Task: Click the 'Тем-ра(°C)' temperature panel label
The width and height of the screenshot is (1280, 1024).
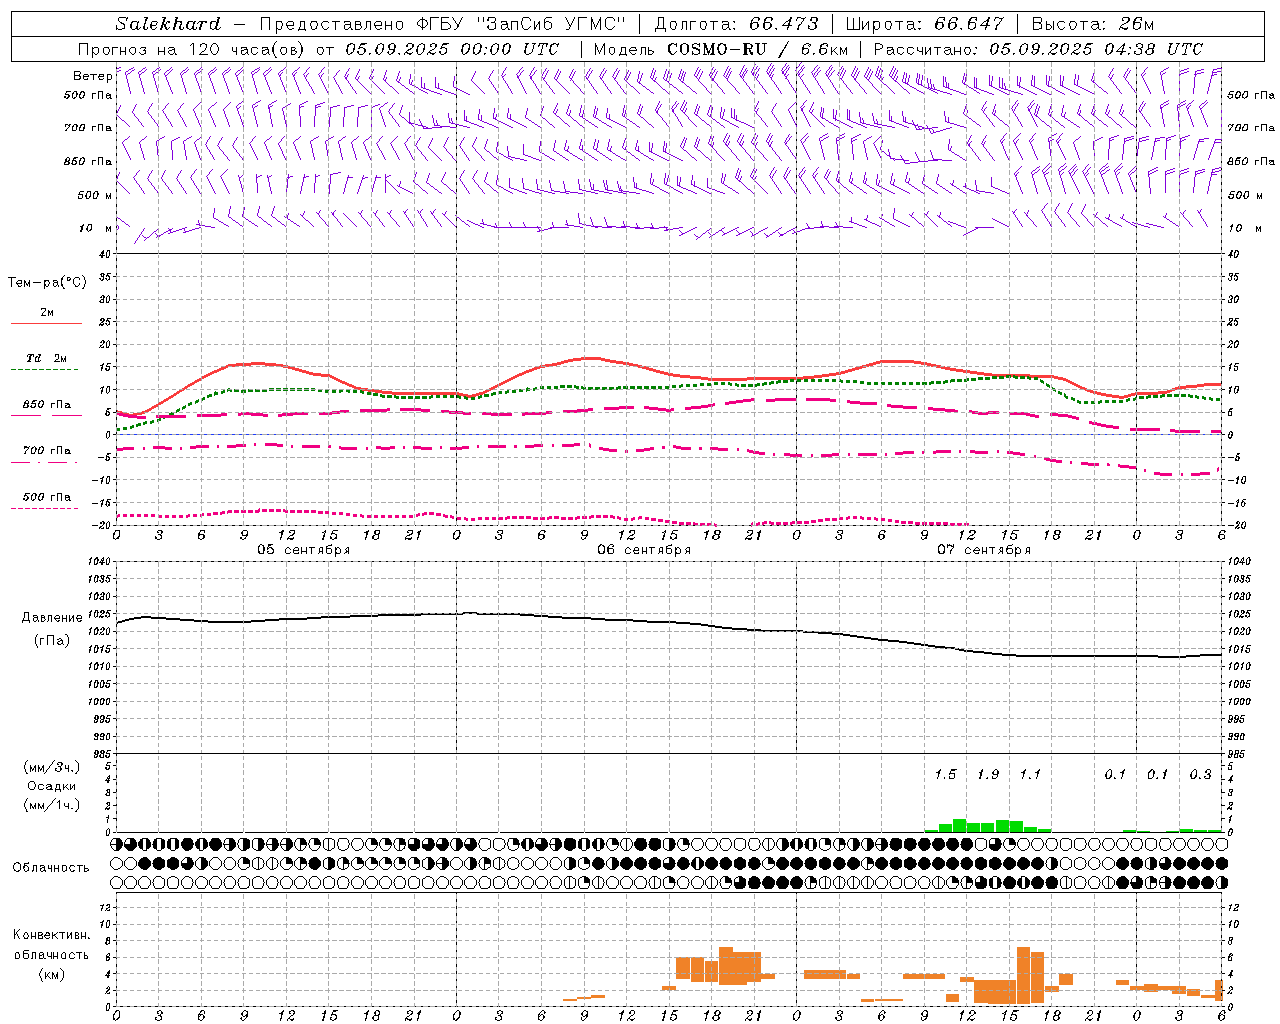Action: [47, 283]
